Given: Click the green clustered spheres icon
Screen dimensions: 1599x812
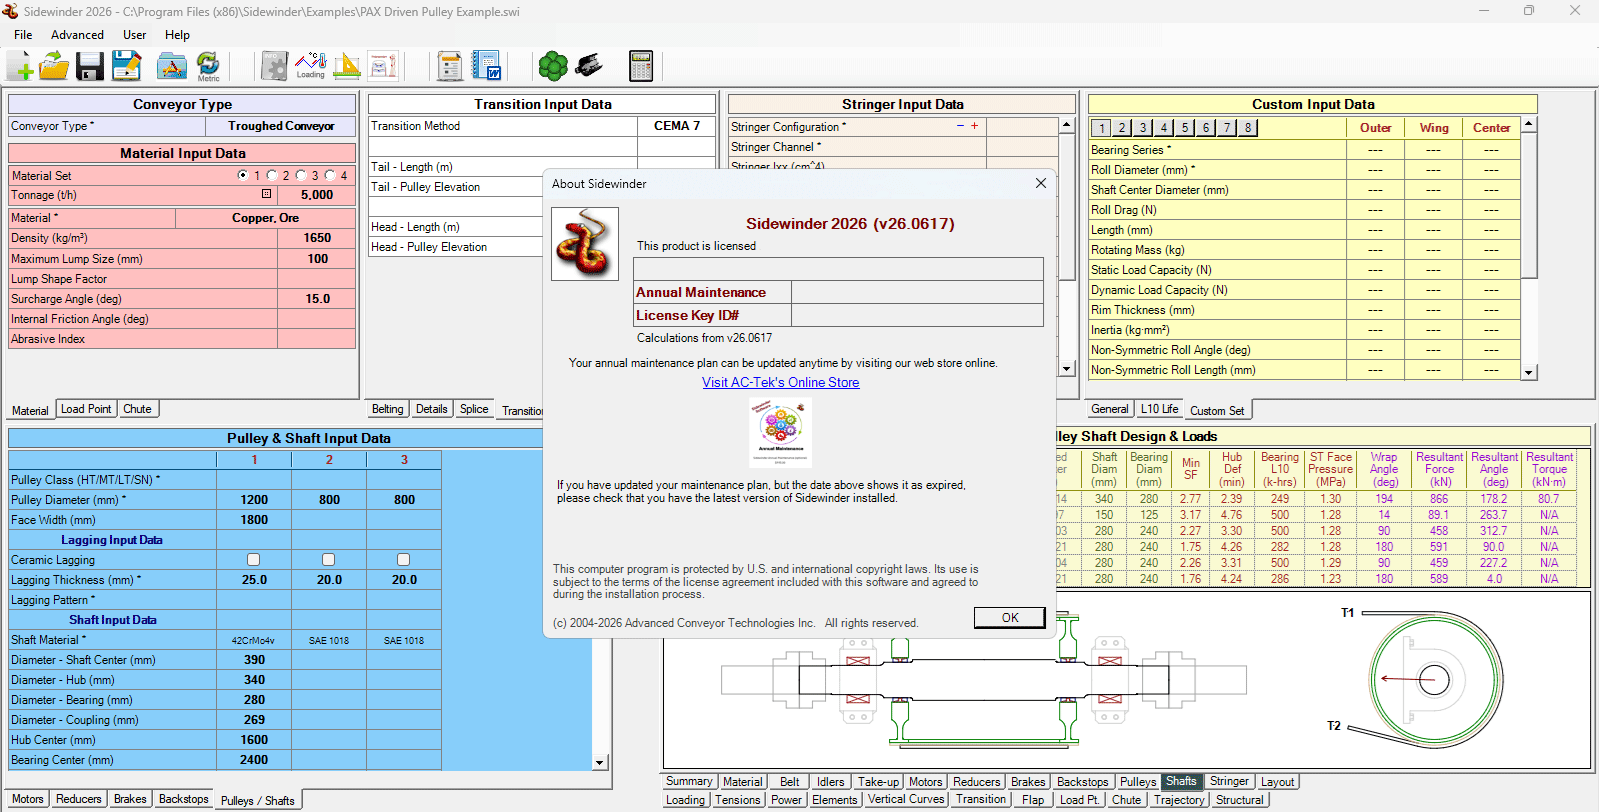Looking at the screenshot, I should tap(553, 67).
